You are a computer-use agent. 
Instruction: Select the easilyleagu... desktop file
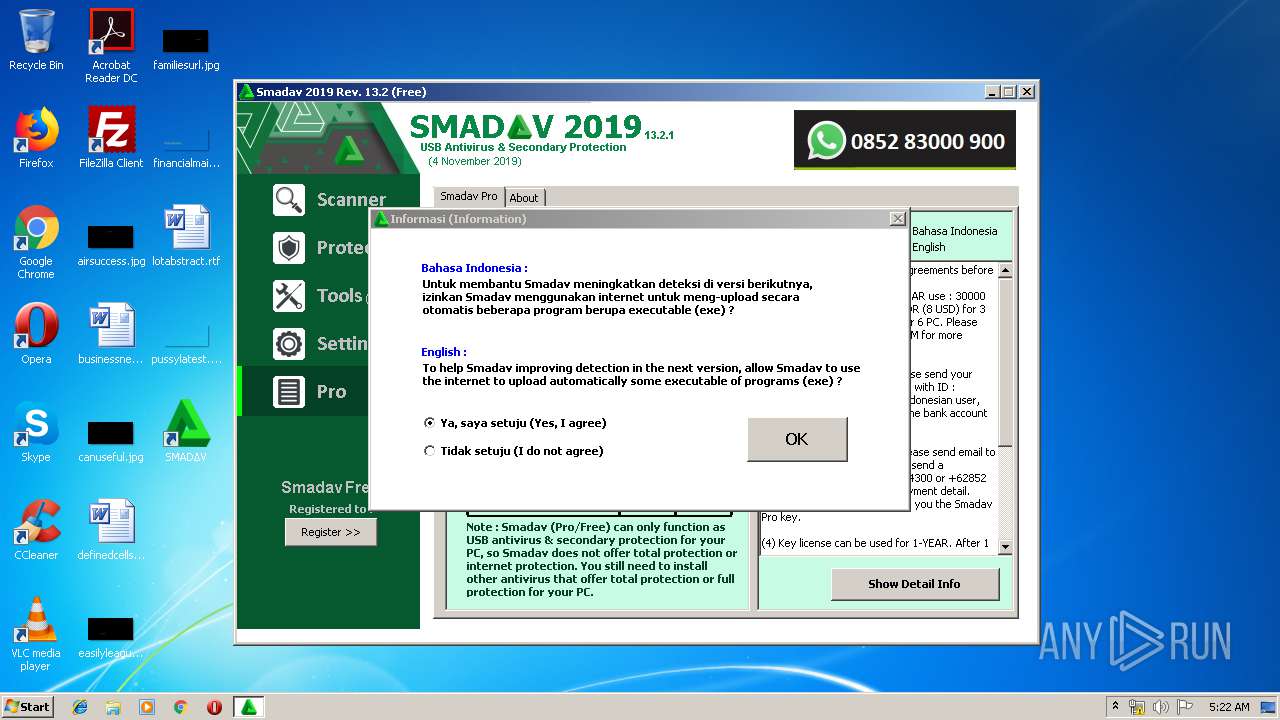point(111,640)
